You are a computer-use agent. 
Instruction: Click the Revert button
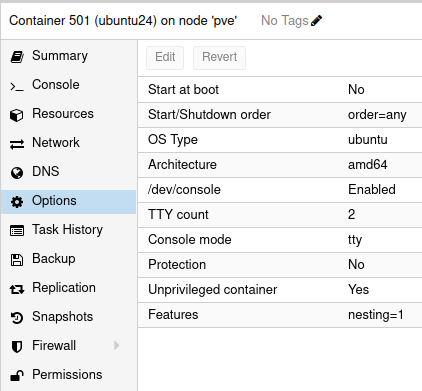click(x=219, y=58)
